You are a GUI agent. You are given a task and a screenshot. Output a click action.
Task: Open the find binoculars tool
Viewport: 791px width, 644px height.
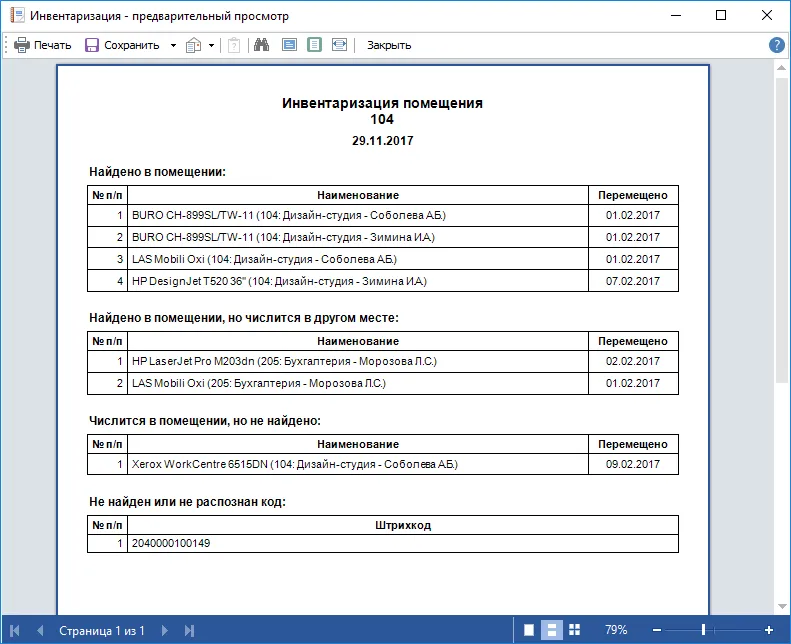[261, 45]
